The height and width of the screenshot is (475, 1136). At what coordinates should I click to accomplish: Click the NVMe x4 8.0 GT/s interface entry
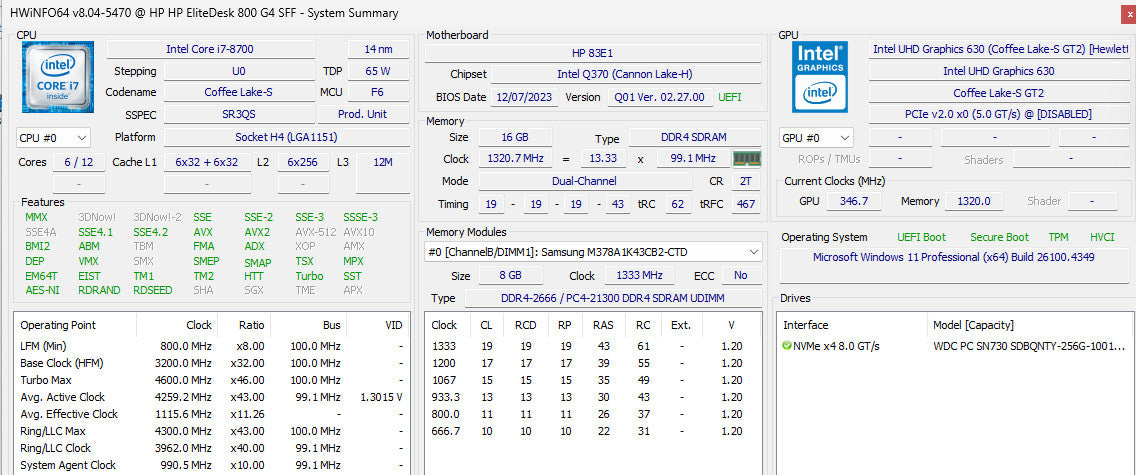[836, 346]
